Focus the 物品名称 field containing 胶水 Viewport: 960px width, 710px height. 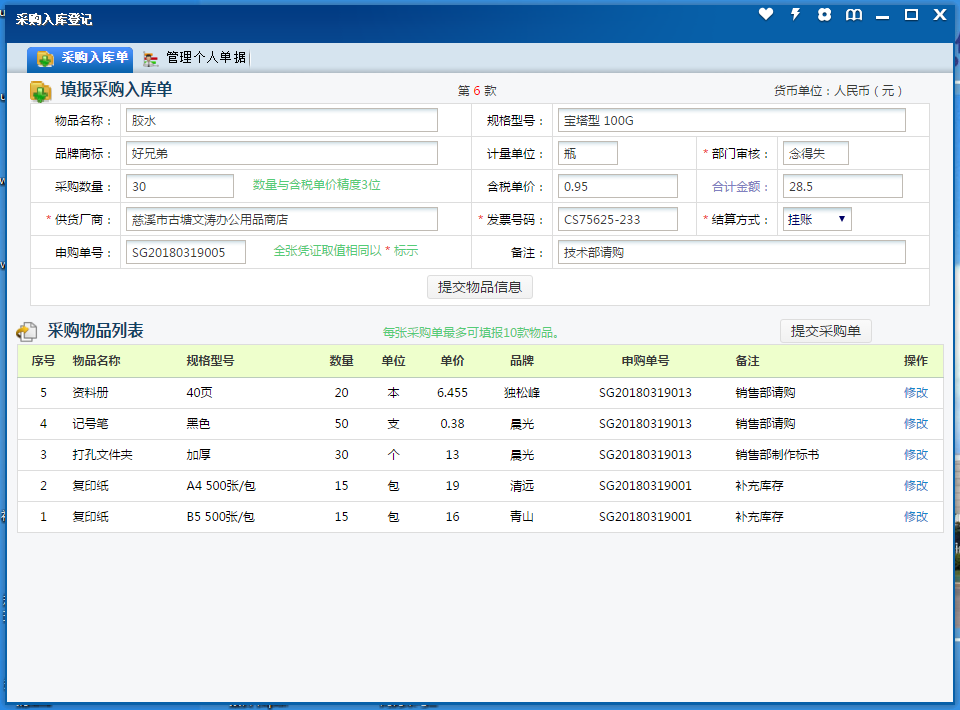click(x=282, y=121)
